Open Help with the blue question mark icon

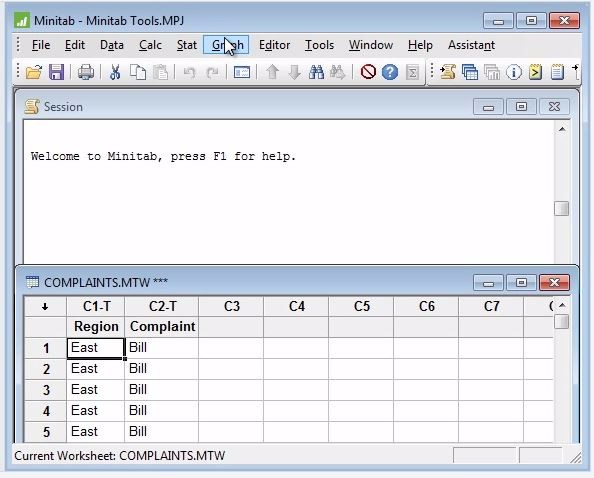click(390, 72)
